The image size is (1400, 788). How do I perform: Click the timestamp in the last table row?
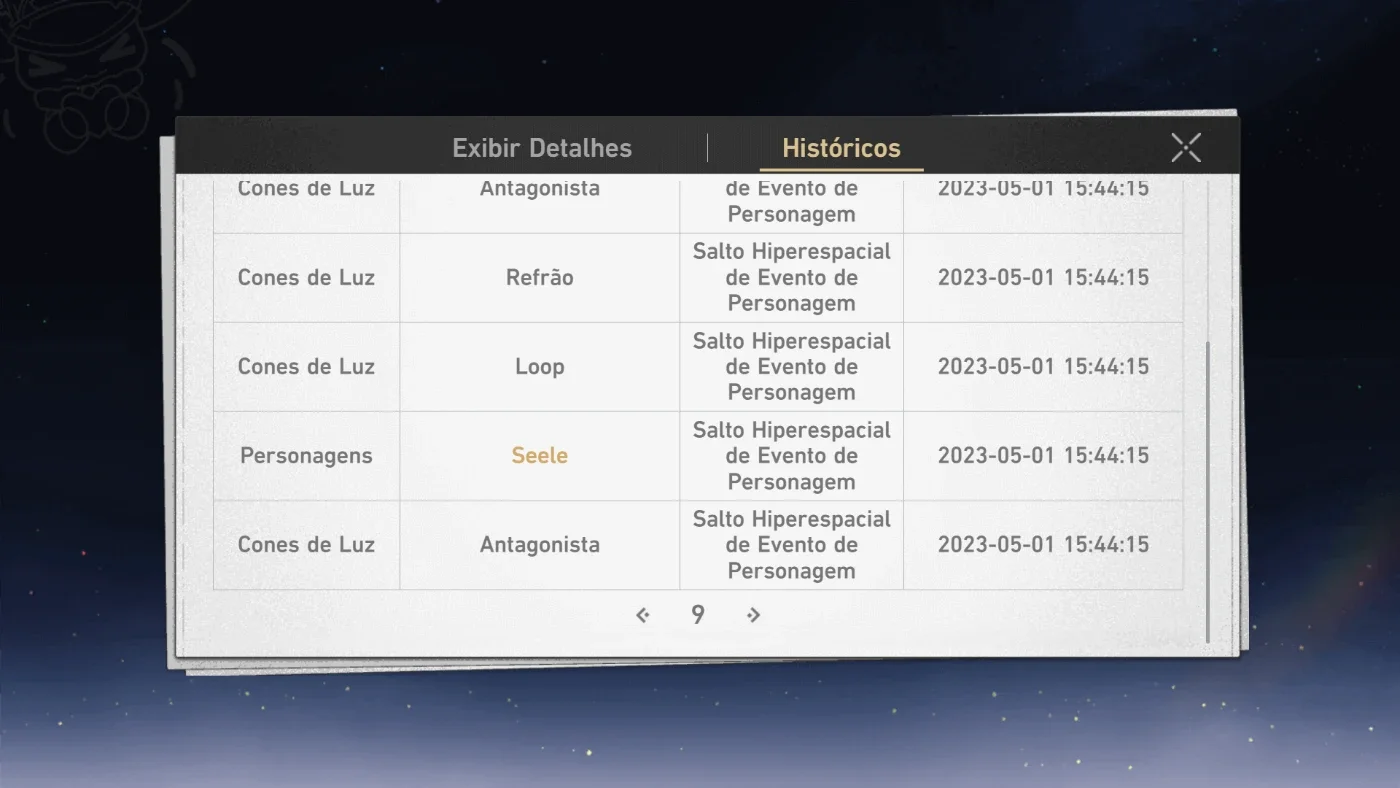[x=1043, y=544]
